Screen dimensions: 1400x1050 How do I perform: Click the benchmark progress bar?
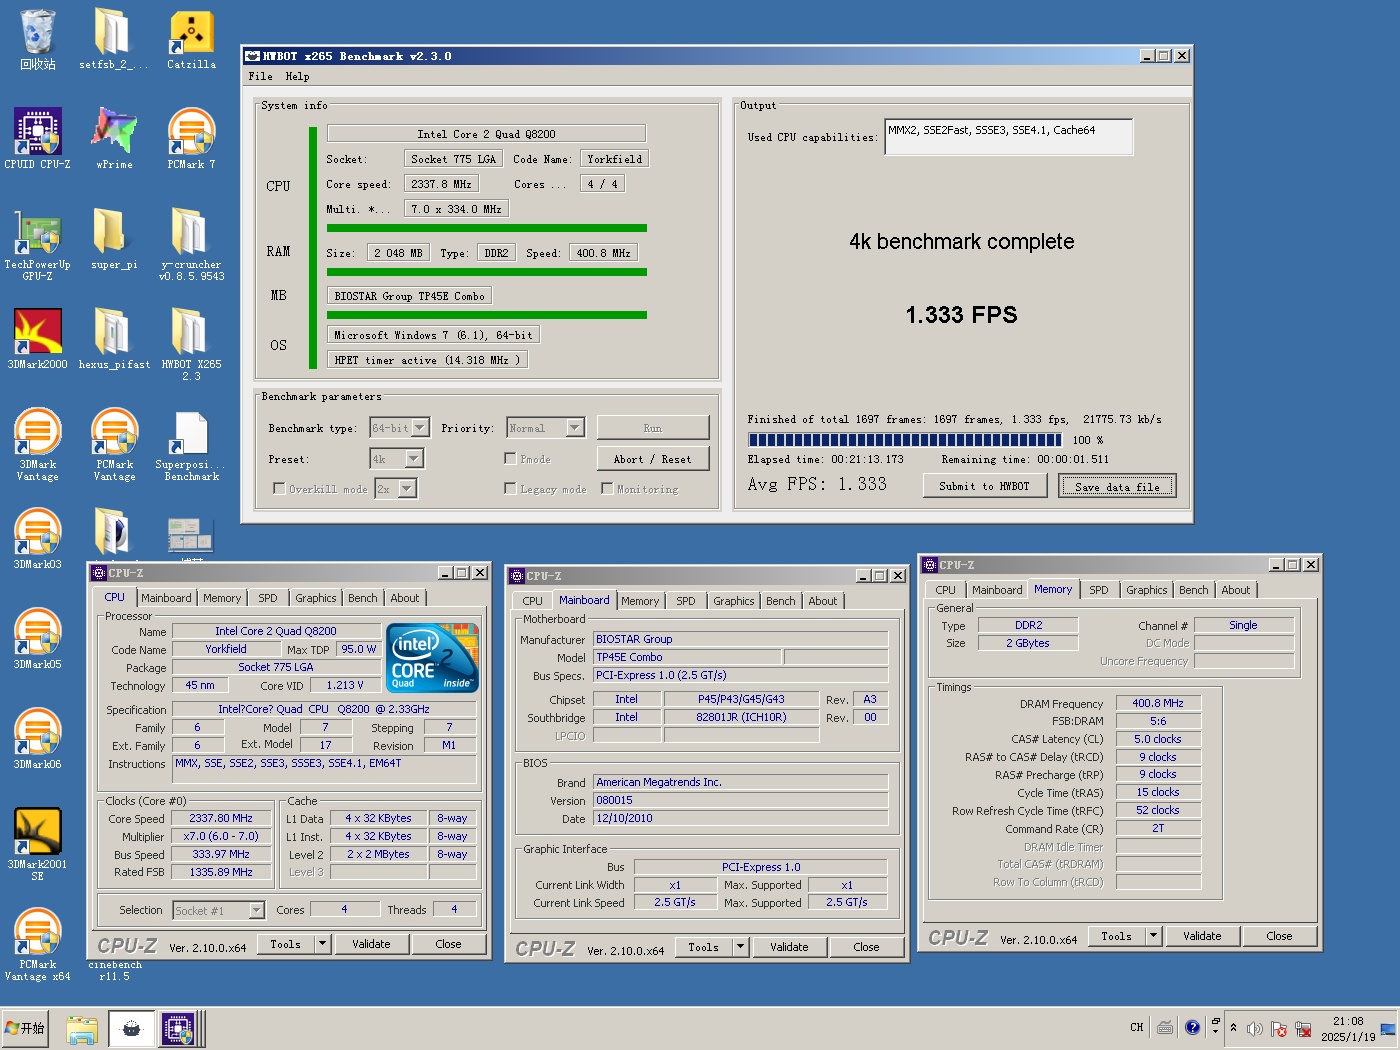click(x=905, y=440)
